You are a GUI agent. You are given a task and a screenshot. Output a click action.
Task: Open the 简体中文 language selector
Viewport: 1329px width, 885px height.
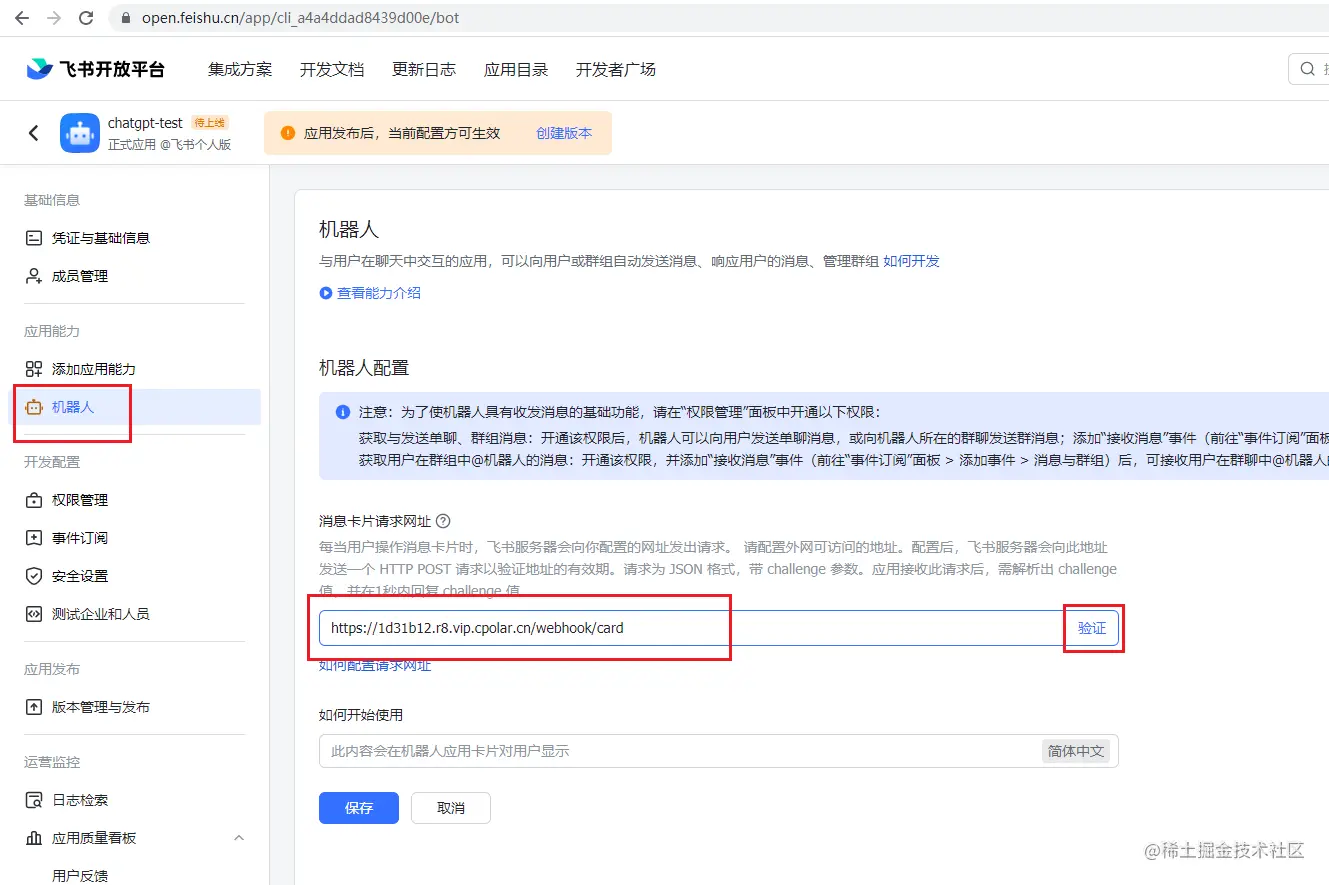click(x=1076, y=751)
